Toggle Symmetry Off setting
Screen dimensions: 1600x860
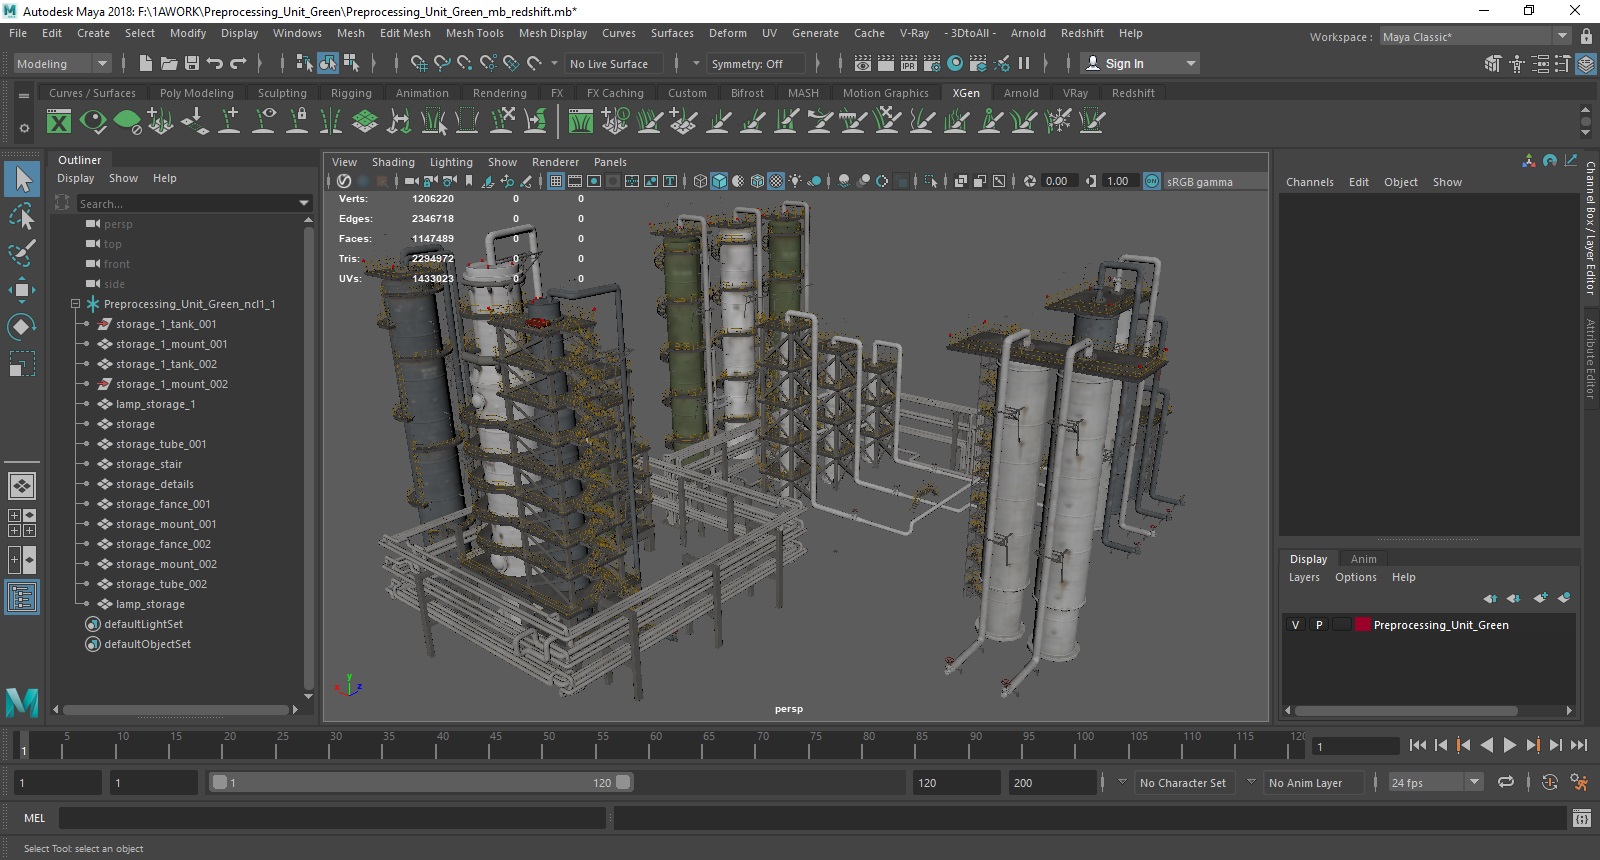coord(754,64)
